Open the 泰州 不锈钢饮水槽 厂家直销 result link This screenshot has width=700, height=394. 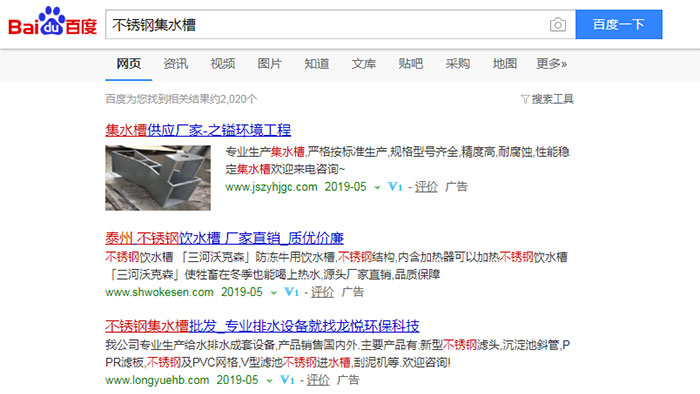click(225, 238)
